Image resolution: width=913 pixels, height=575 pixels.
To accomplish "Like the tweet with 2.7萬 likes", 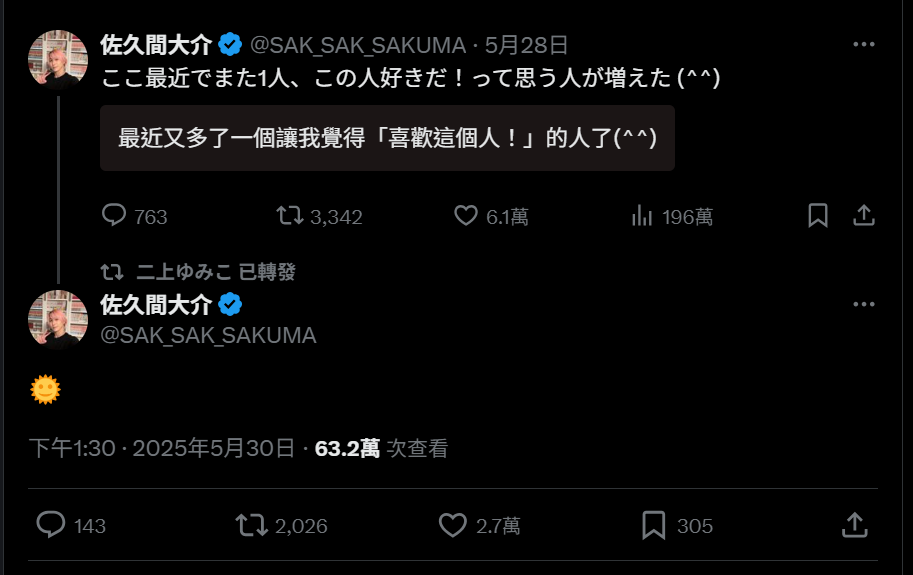I will tap(454, 525).
